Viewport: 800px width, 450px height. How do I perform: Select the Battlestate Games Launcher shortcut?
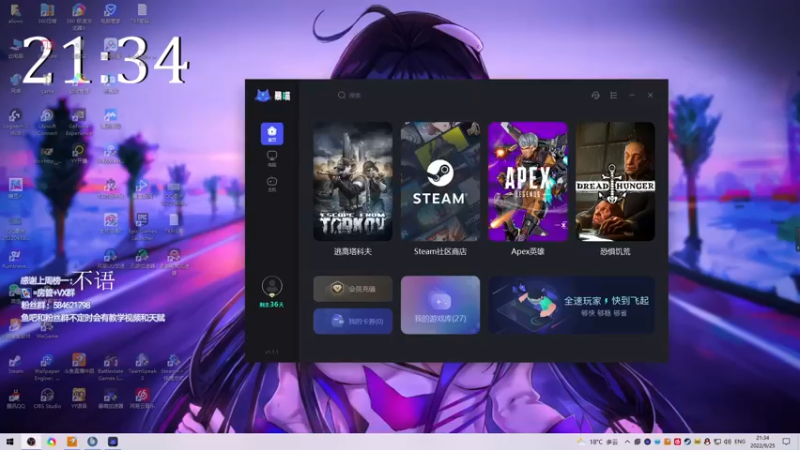pos(110,367)
